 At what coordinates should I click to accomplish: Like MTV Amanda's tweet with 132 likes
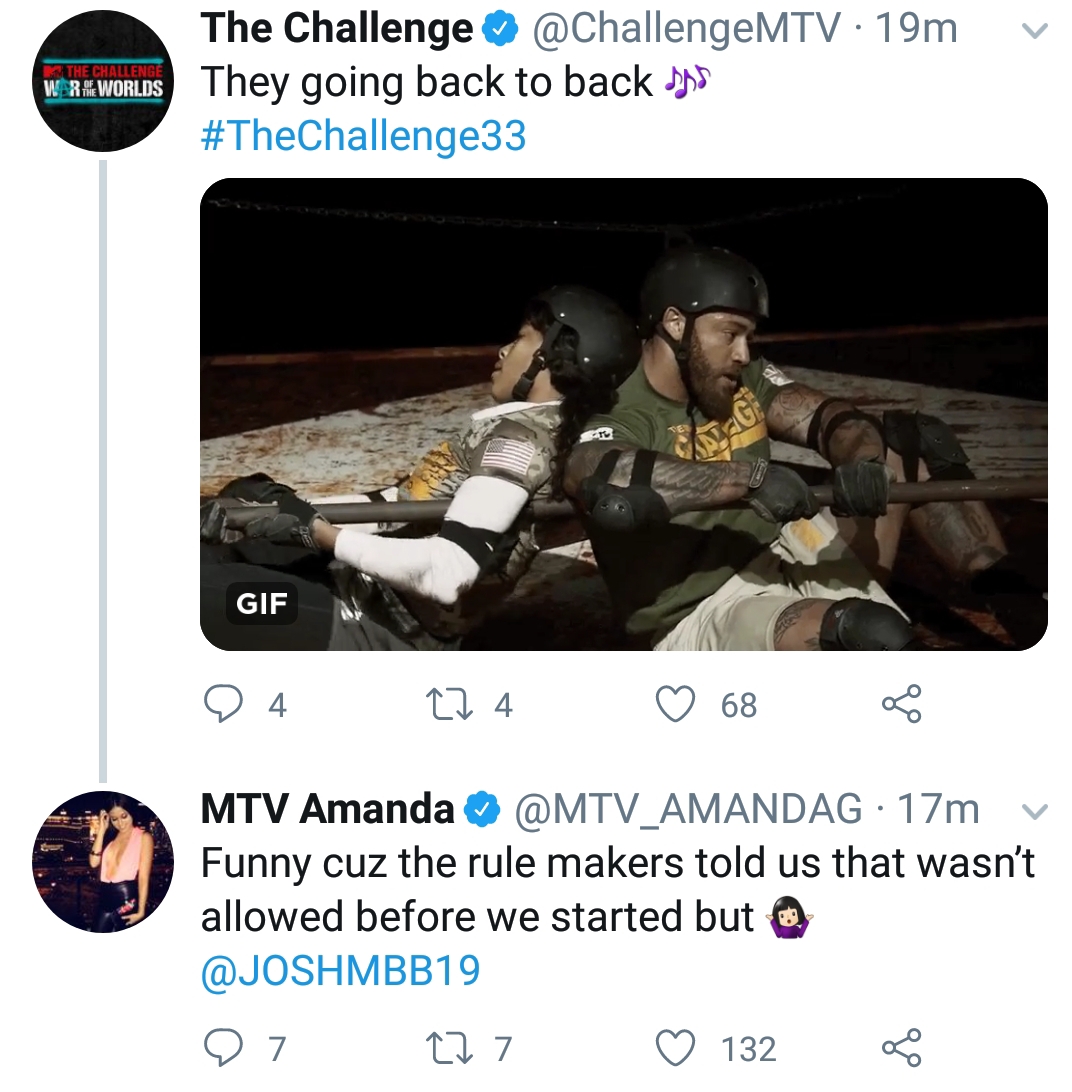675,1048
